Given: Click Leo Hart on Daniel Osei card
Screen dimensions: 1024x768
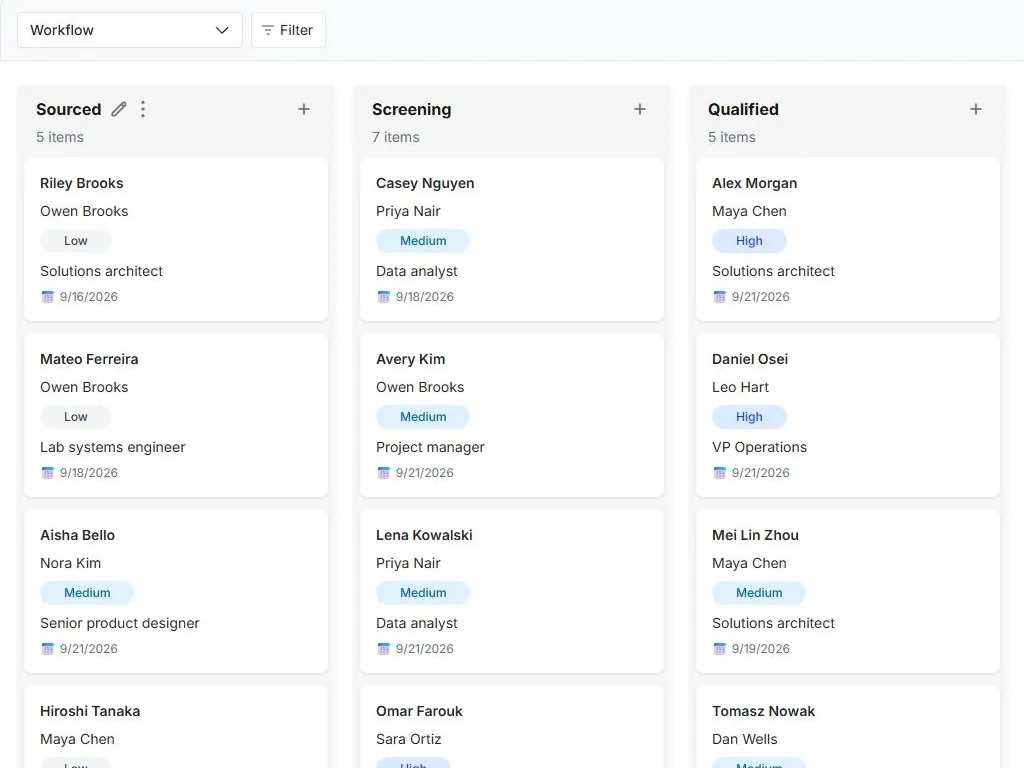Looking at the screenshot, I should click(x=741, y=387).
